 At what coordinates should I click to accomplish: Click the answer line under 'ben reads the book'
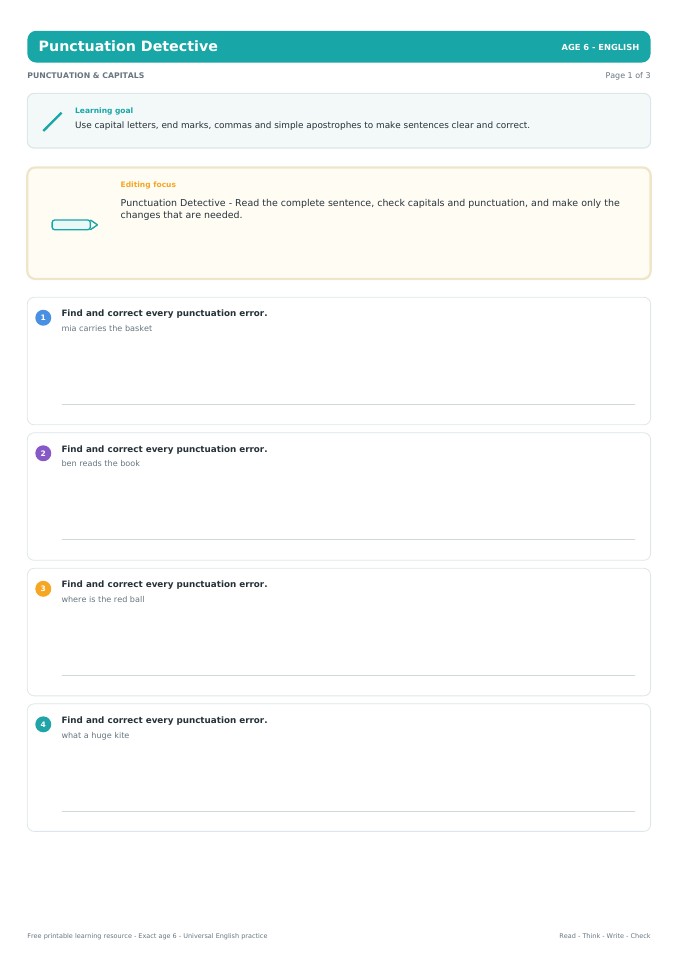(x=348, y=539)
